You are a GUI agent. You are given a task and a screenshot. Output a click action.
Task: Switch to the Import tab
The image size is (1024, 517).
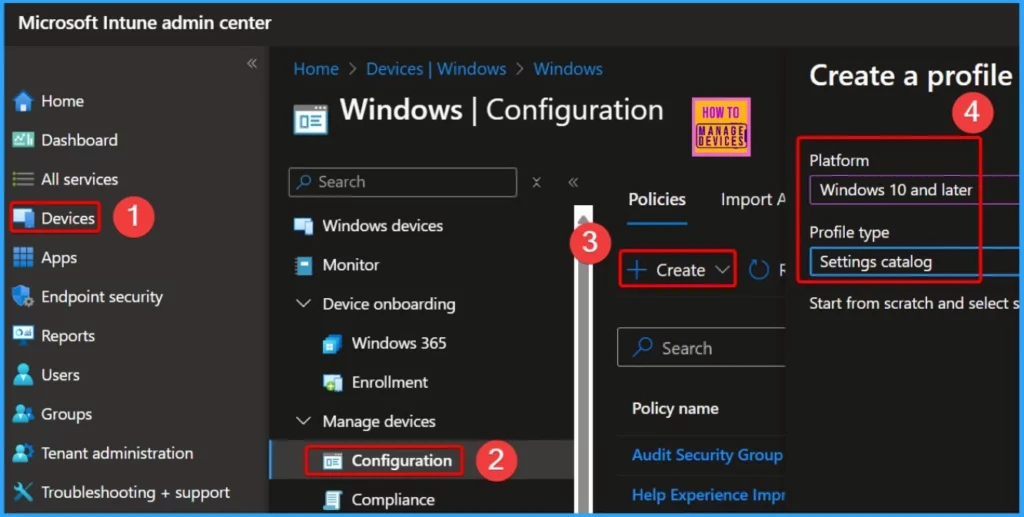[x=753, y=200]
